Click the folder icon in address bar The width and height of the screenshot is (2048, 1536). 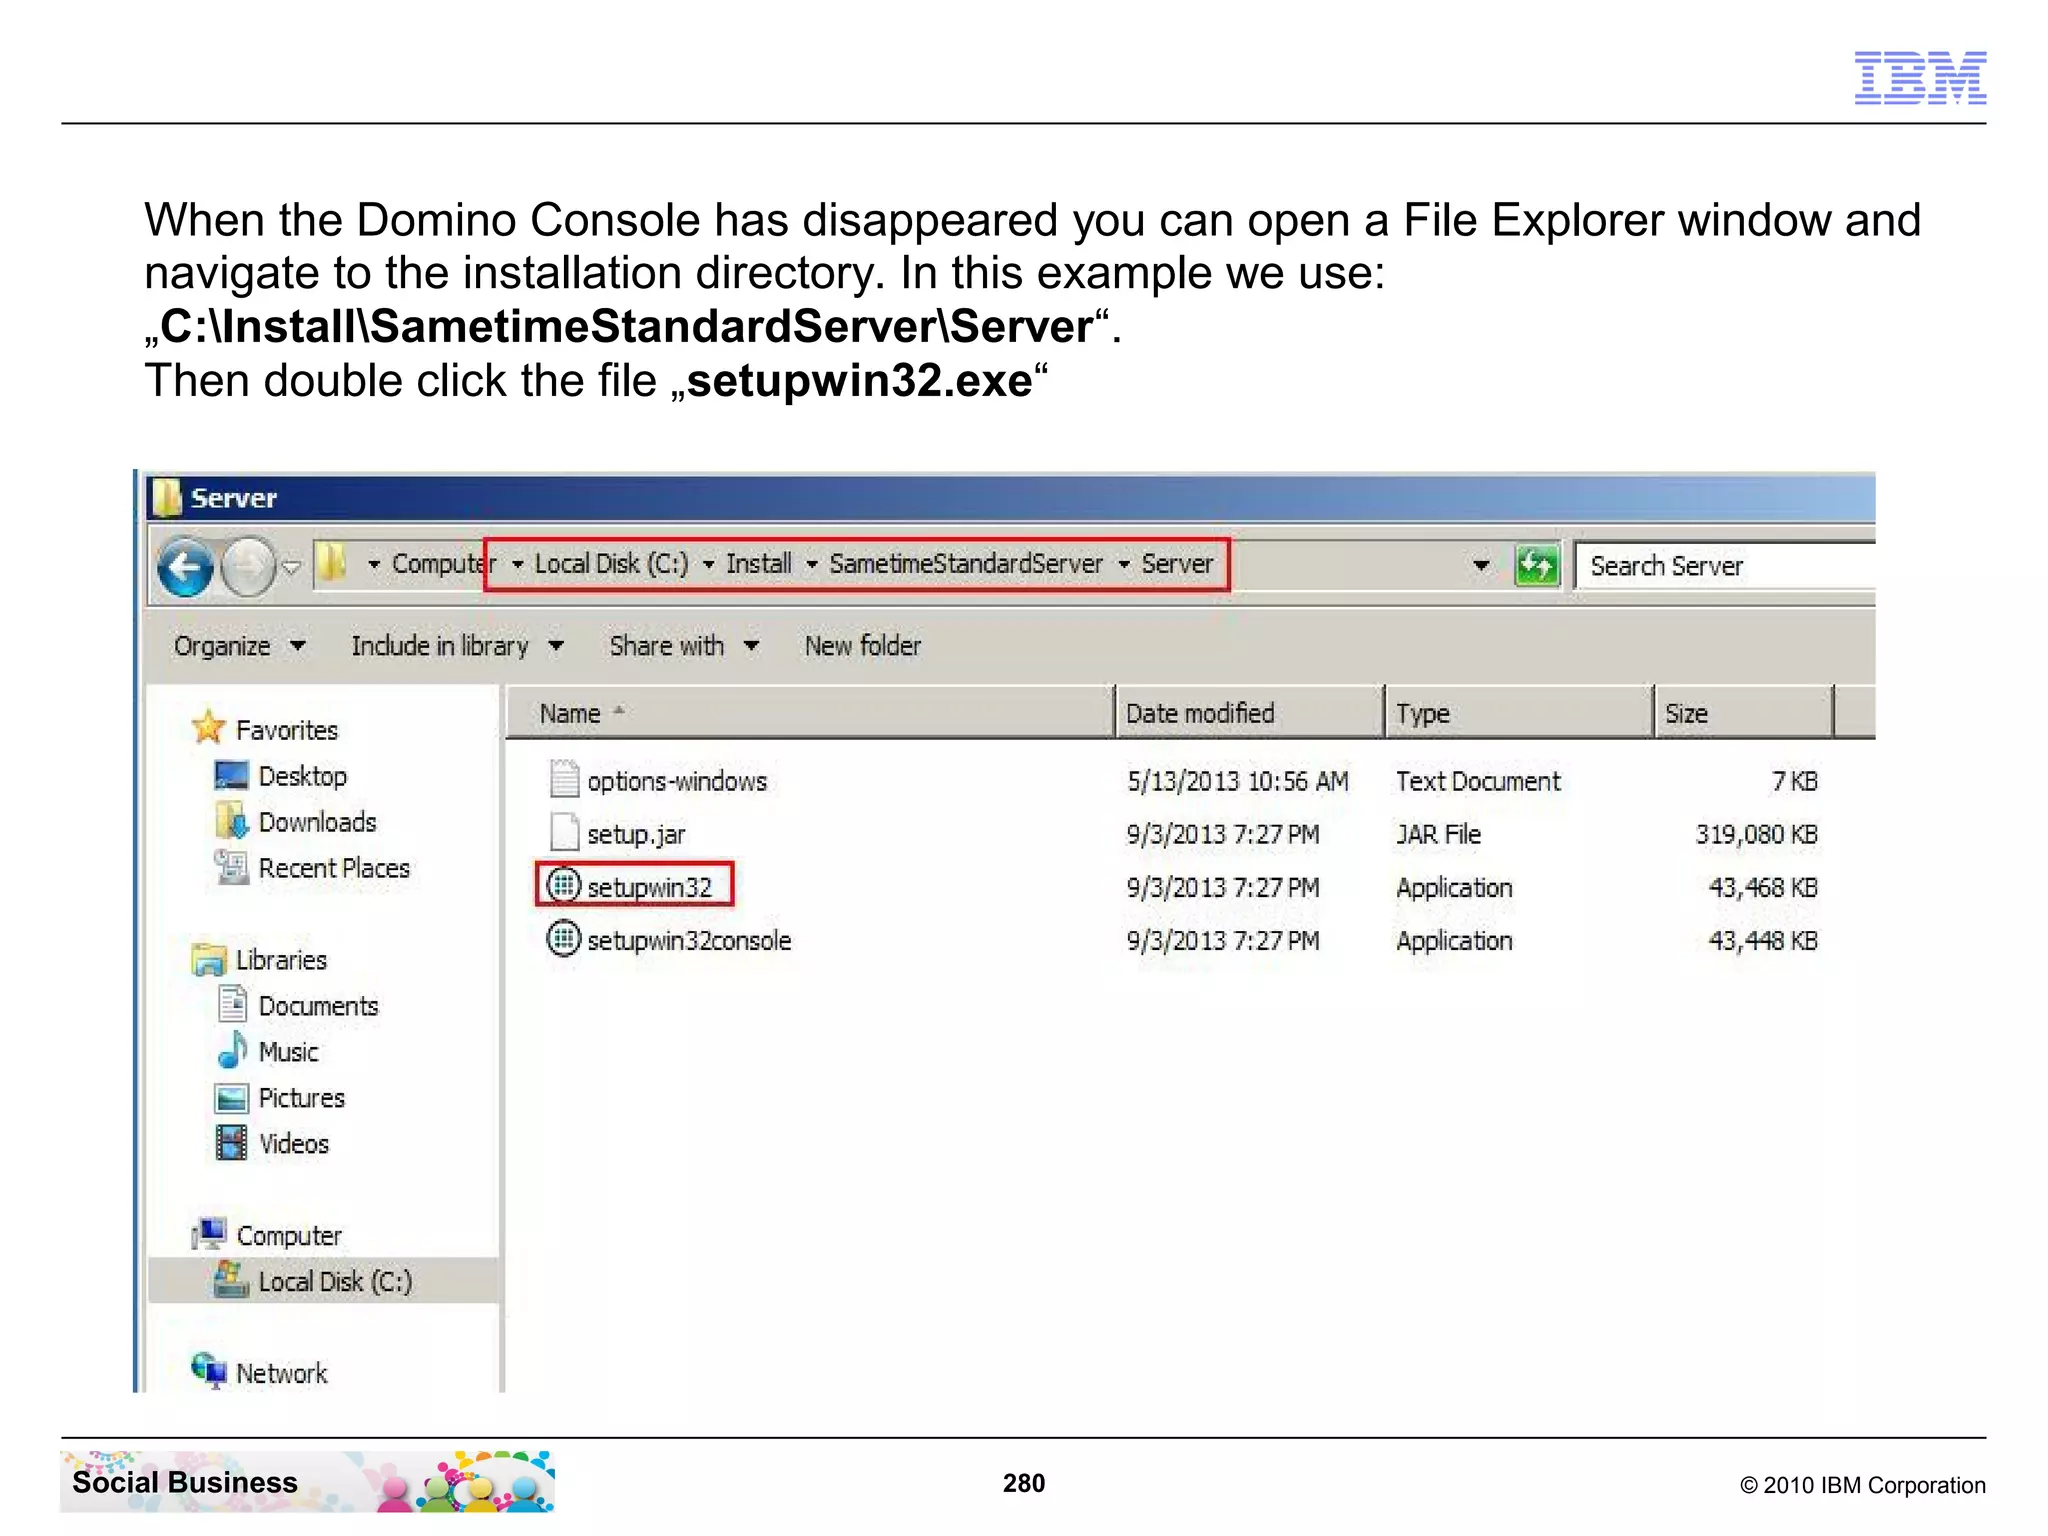pos(332,563)
